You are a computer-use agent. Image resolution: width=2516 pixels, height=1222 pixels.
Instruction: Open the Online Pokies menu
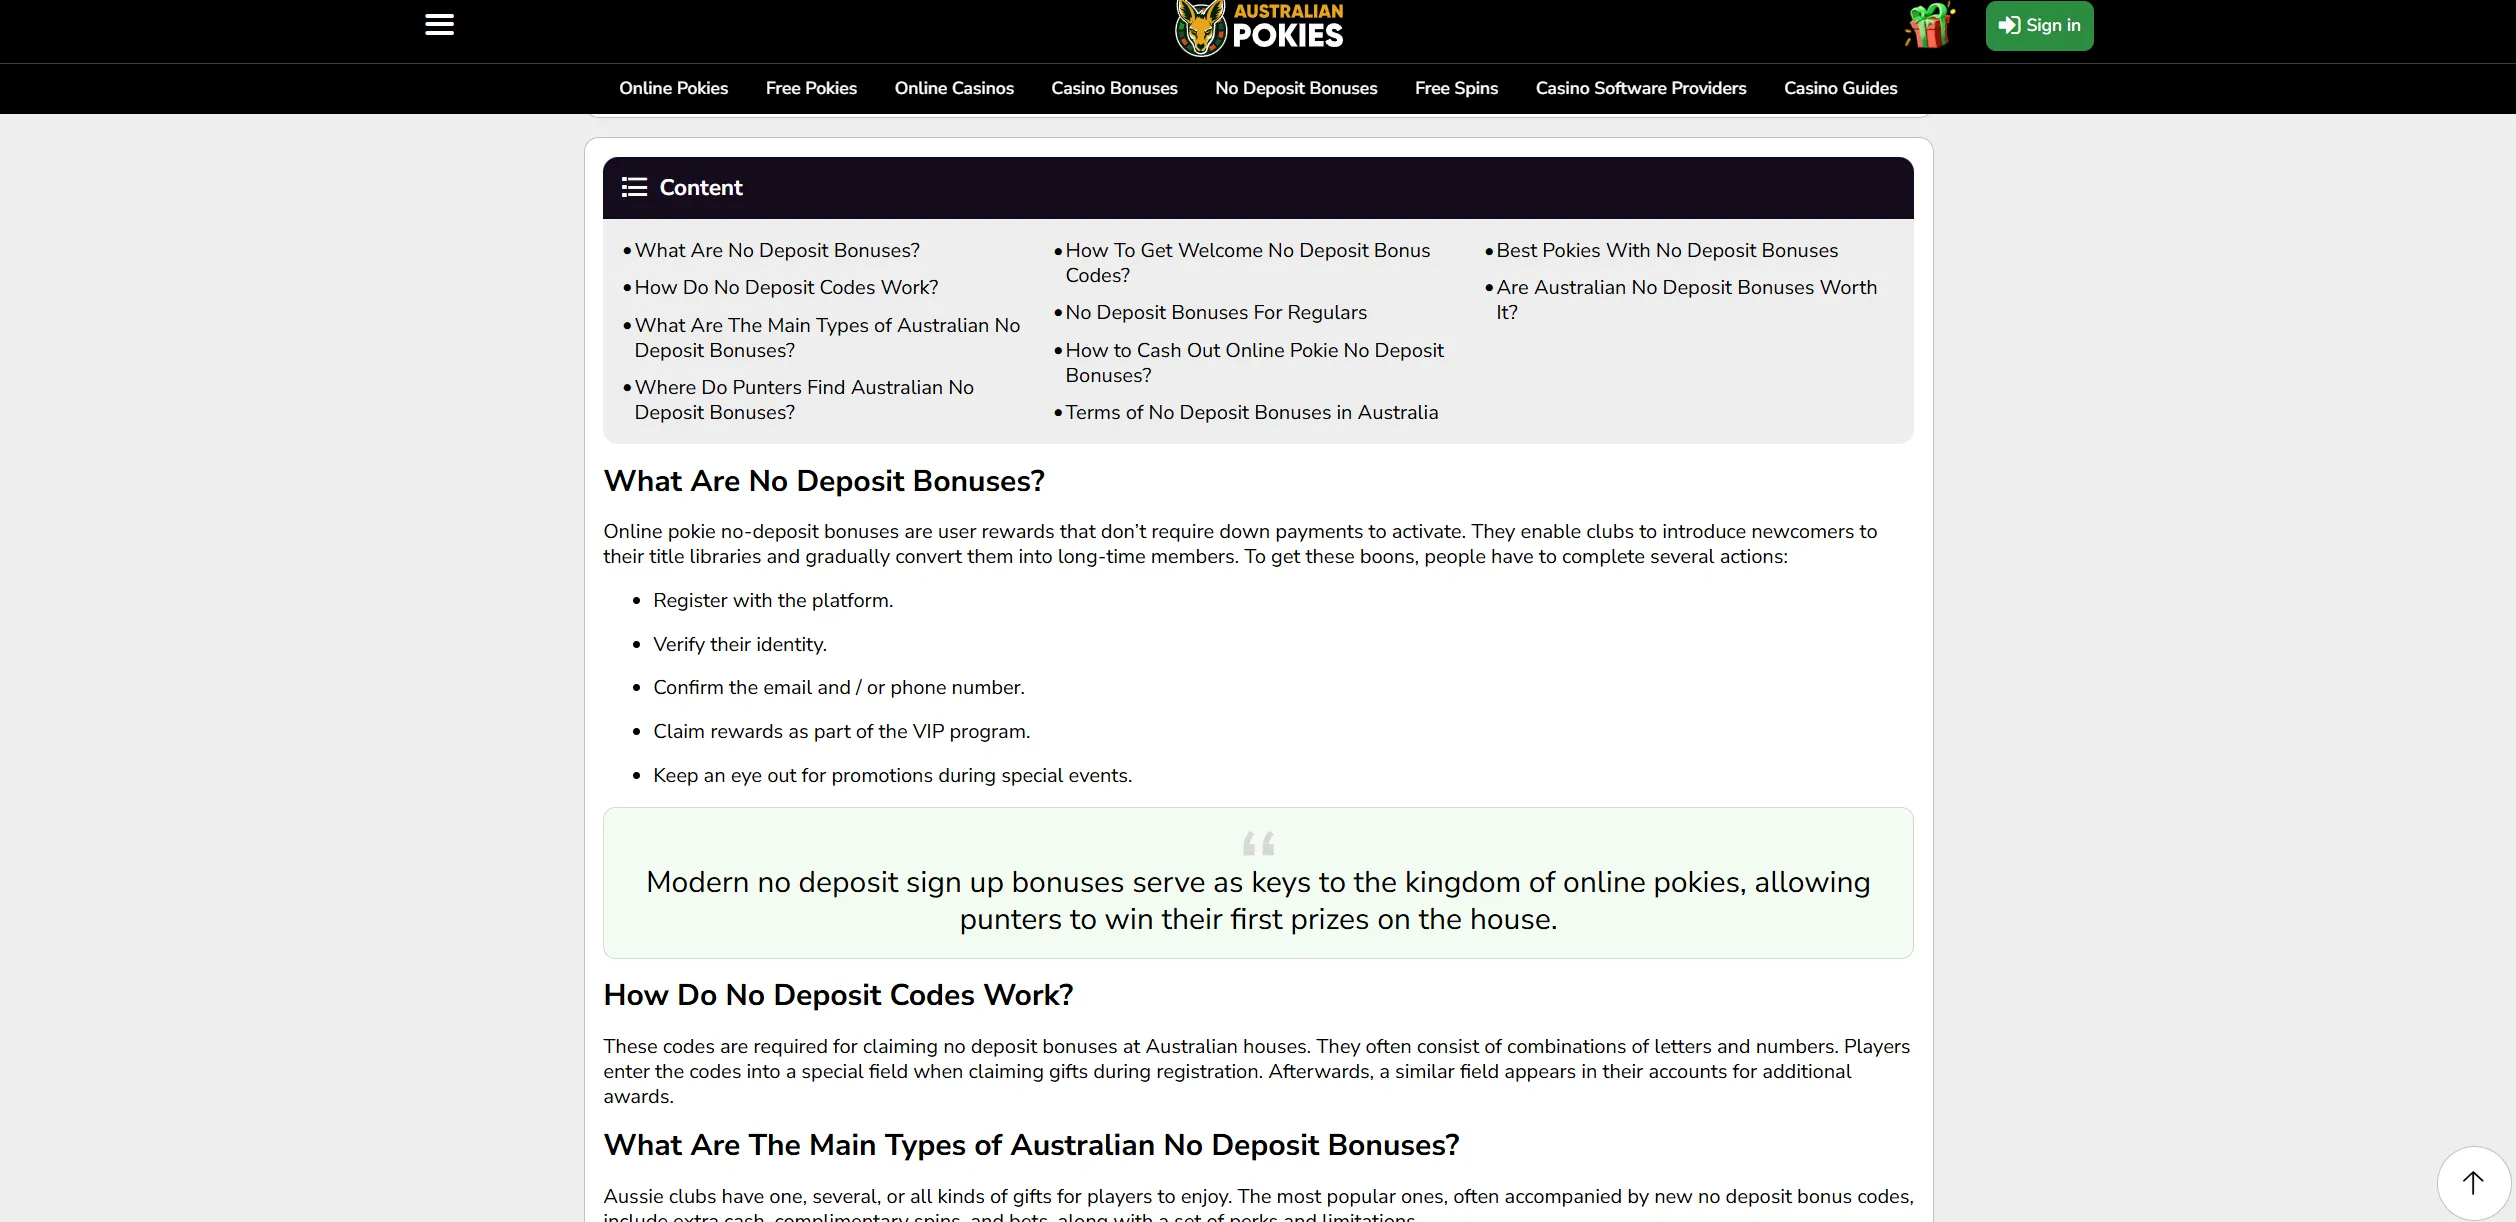pos(673,88)
